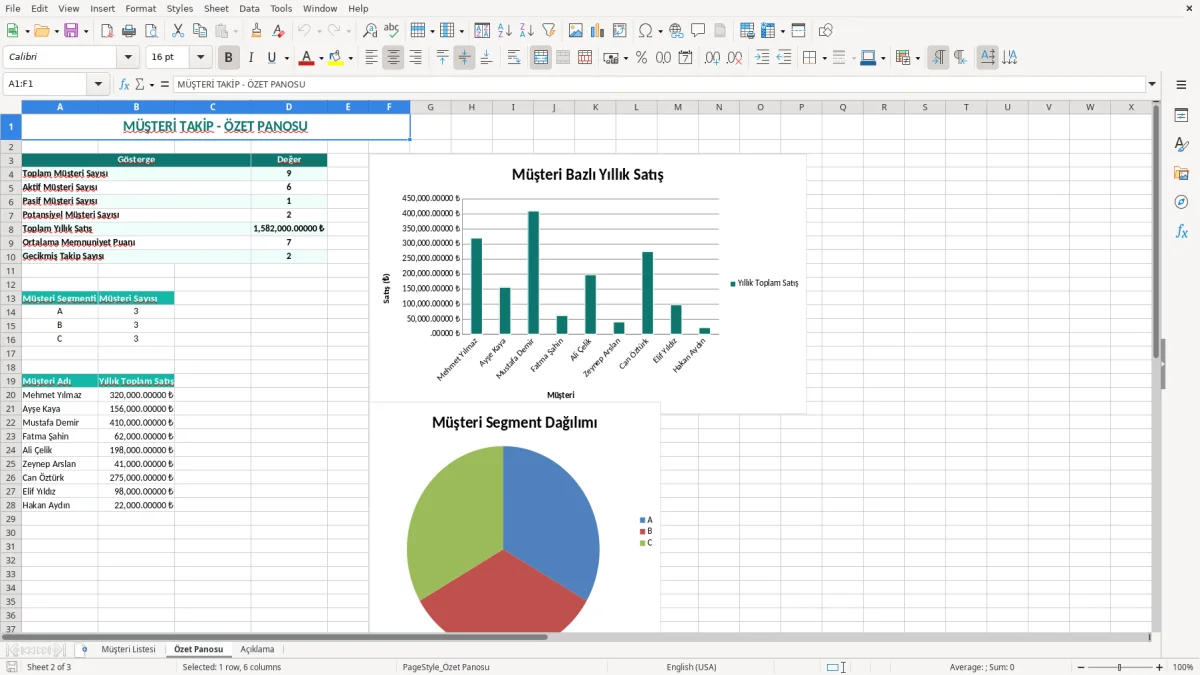Apply the red font color swatch
The height and width of the screenshot is (675, 1200).
tap(306, 58)
